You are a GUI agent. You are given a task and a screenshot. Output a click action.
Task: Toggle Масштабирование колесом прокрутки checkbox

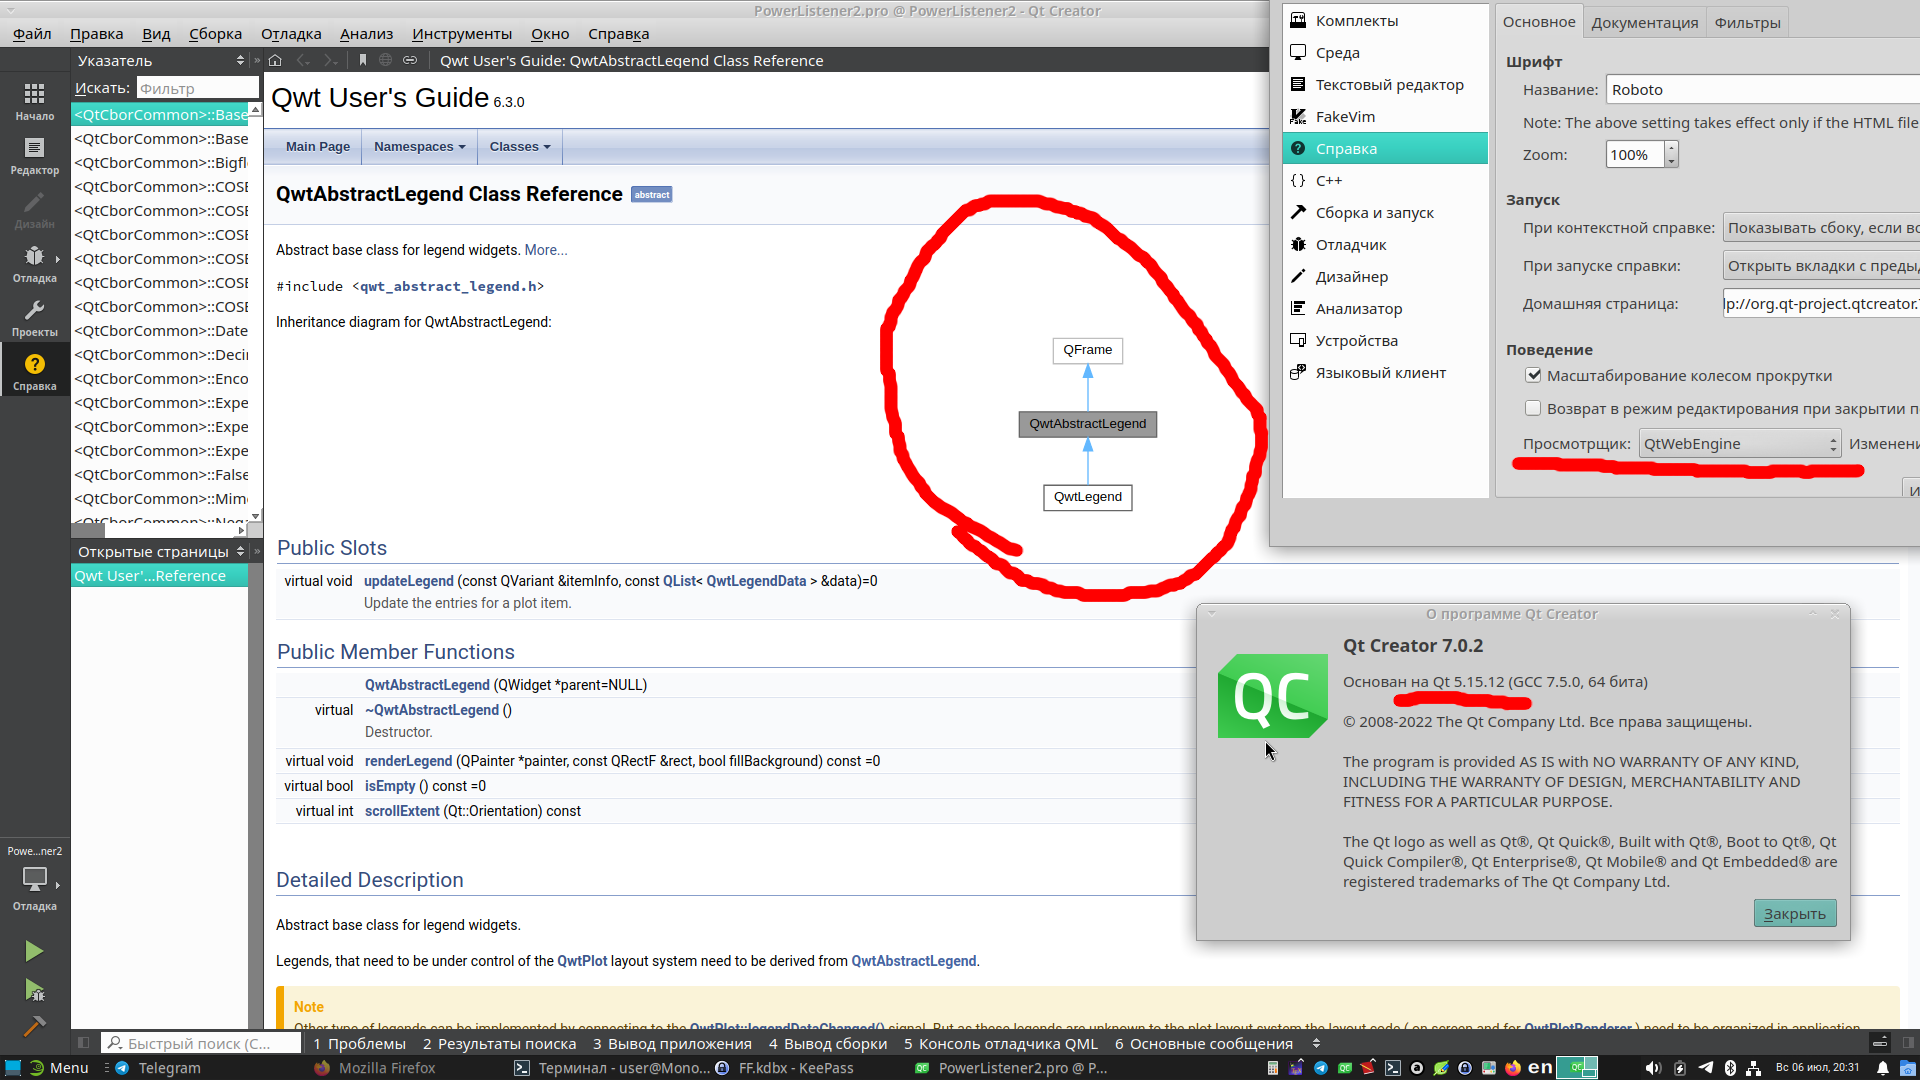(x=1533, y=375)
